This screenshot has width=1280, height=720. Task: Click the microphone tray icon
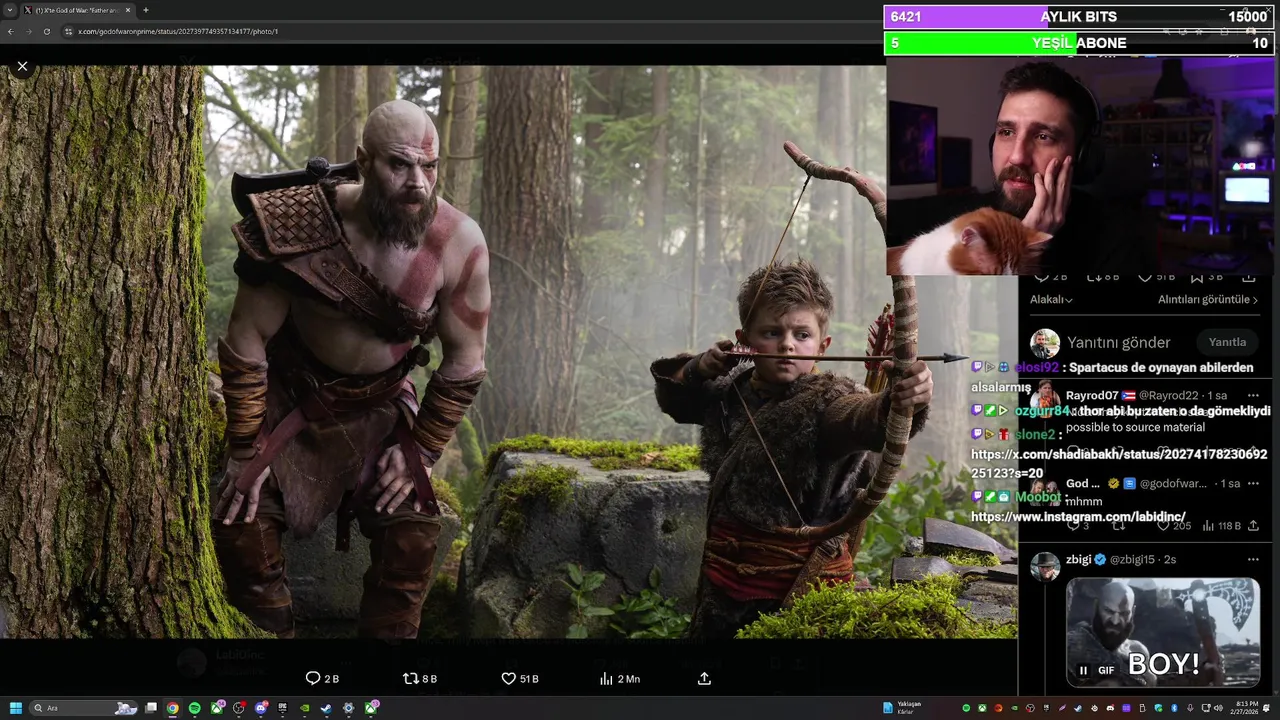point(1190,708)
